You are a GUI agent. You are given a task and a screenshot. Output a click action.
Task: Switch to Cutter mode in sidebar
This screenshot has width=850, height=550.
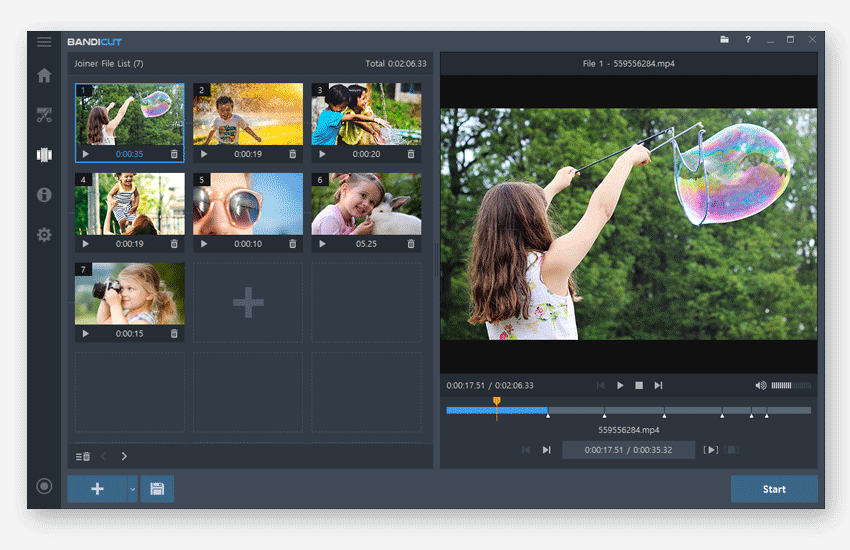pos(44,115)
